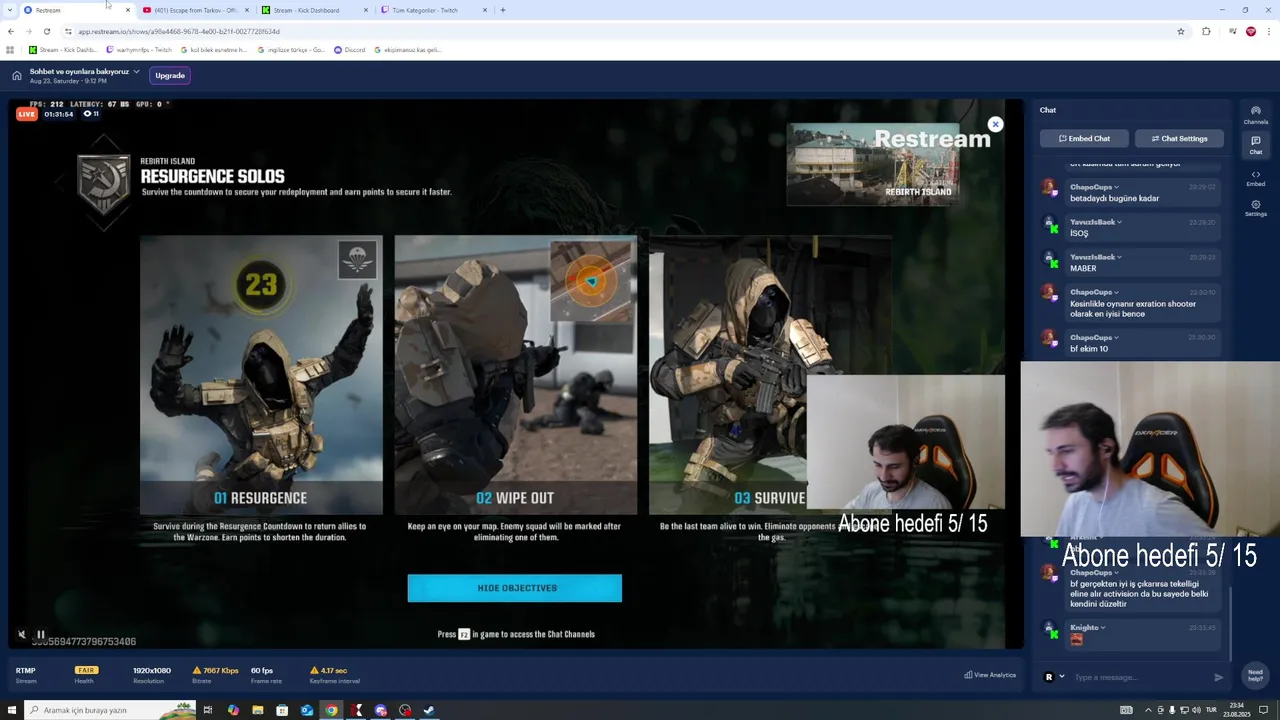1280x720 pixels.
Task: Expand YavuzIsBack menu on 'İSOŞ' message
Action: (1119, 222)
